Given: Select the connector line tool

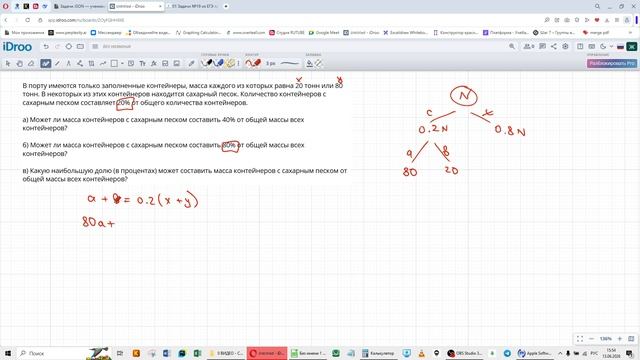Looking at the screenshot, I should [x=103, y=63].
